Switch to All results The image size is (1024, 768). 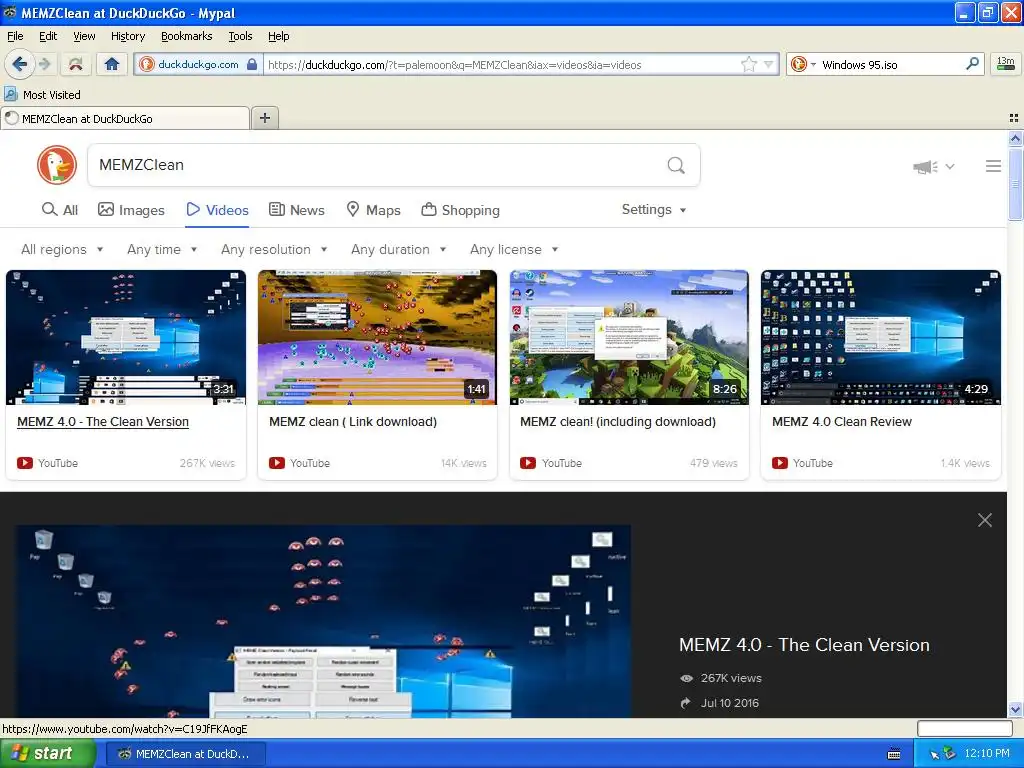click(60, 210)
